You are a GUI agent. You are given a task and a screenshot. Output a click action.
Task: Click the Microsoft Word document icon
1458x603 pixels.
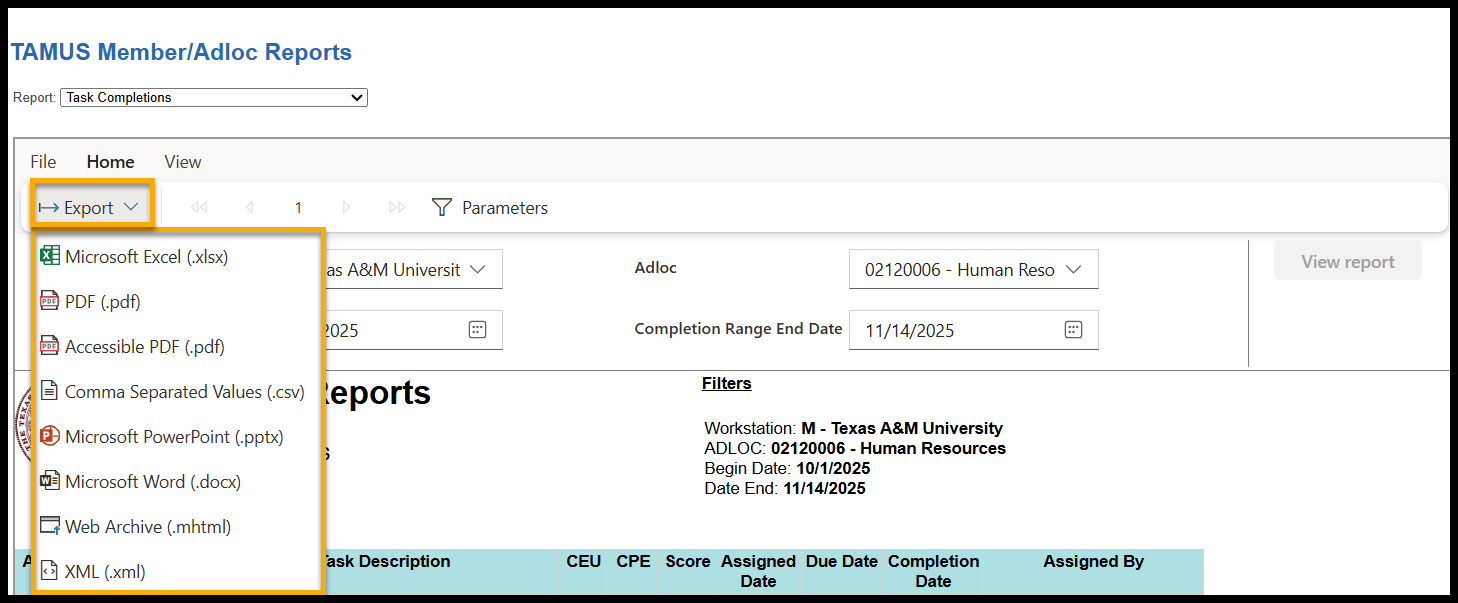click(49, 482)
